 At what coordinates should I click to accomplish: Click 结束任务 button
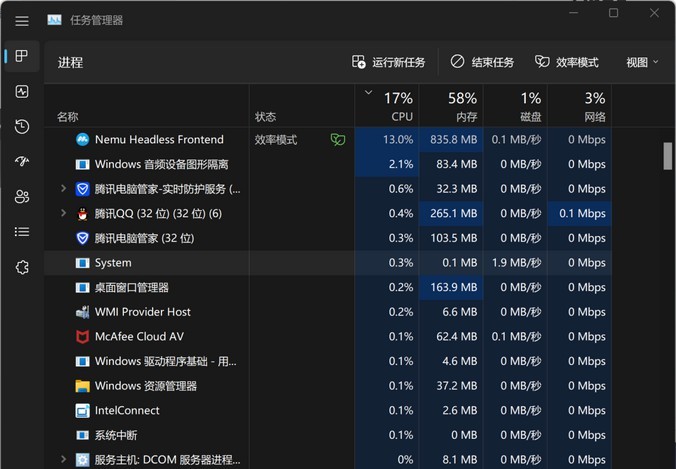pos(482,63)
